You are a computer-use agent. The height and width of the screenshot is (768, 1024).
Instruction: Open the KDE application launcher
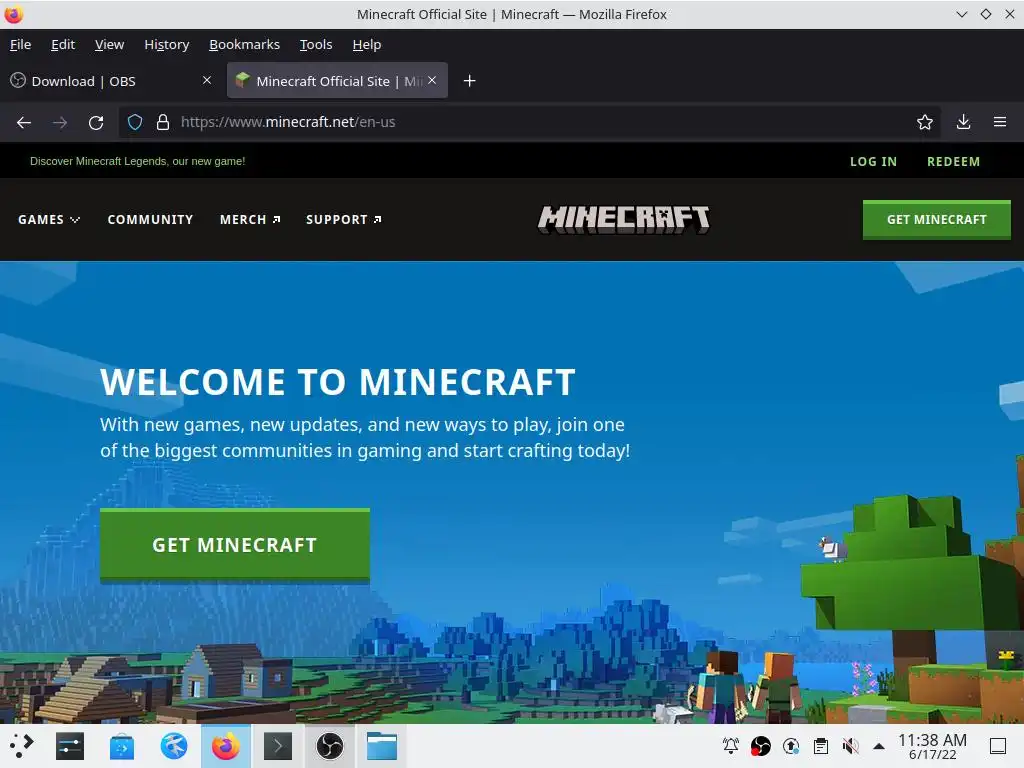pos(22,746)
